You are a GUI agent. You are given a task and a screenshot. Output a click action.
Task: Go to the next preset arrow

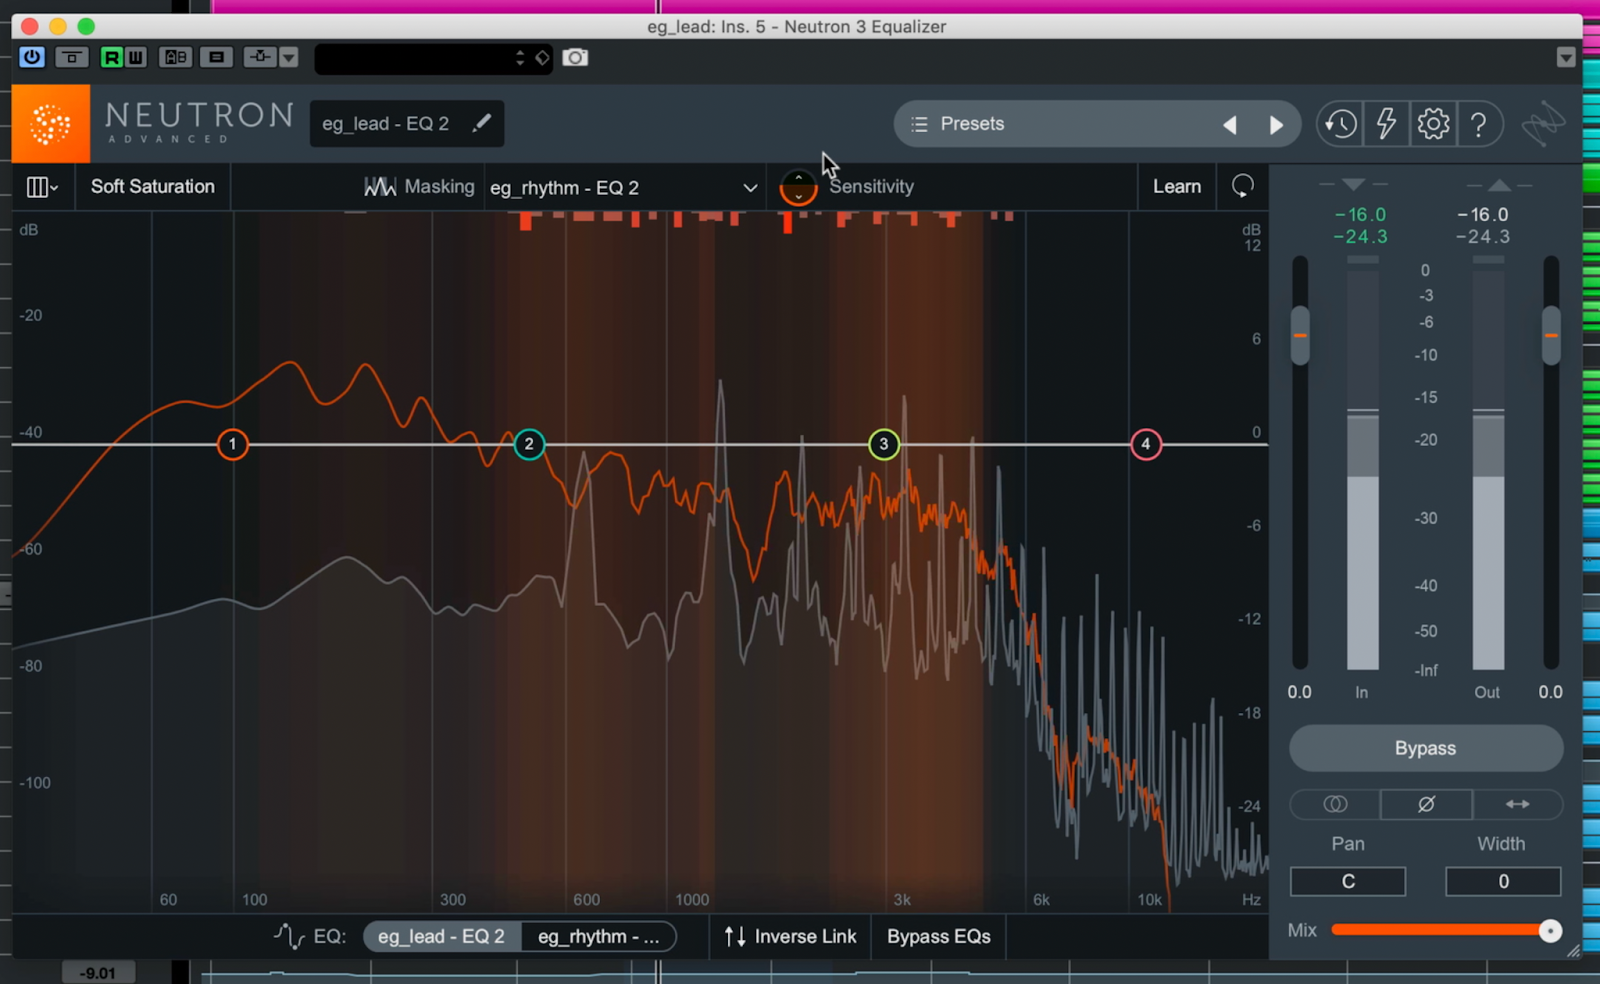tap(1276, 125)
